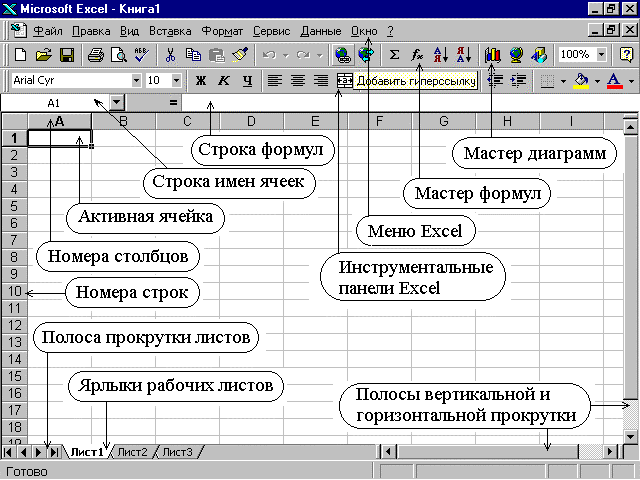This screenshot has width=640, height=480.
Task: Redo the action arrow icon
Action: point(303,55)
